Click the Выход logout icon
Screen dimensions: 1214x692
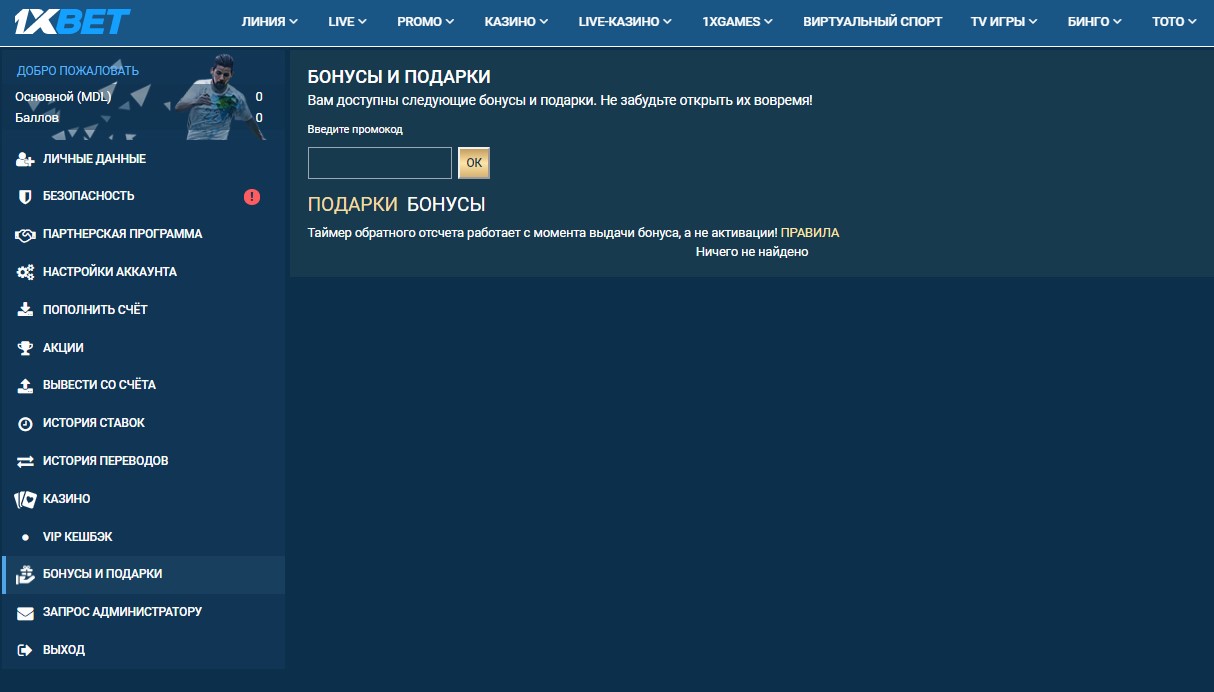[x=25, y=650]
